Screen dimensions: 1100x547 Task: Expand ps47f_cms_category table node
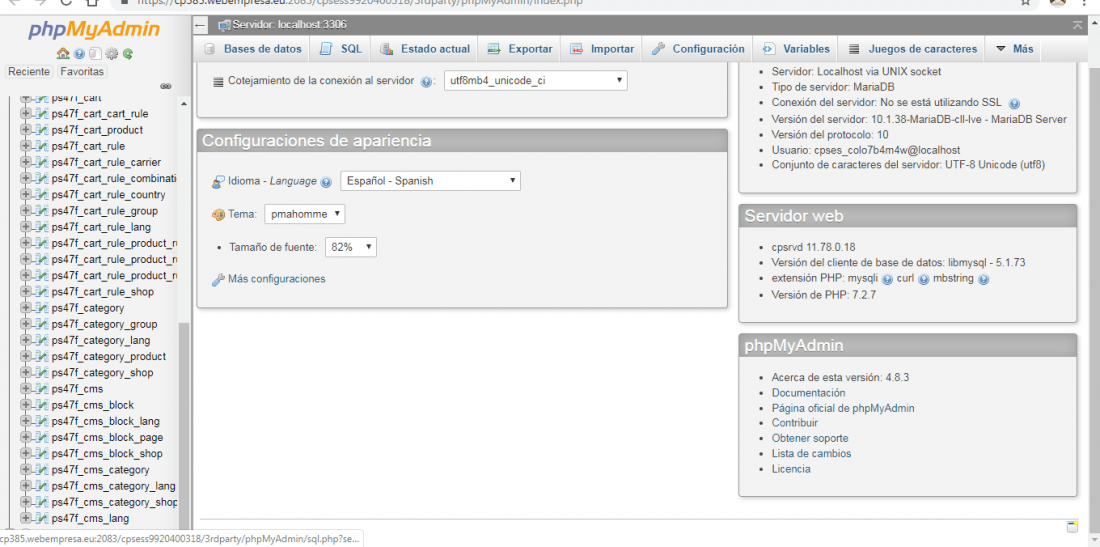[27, 470]
